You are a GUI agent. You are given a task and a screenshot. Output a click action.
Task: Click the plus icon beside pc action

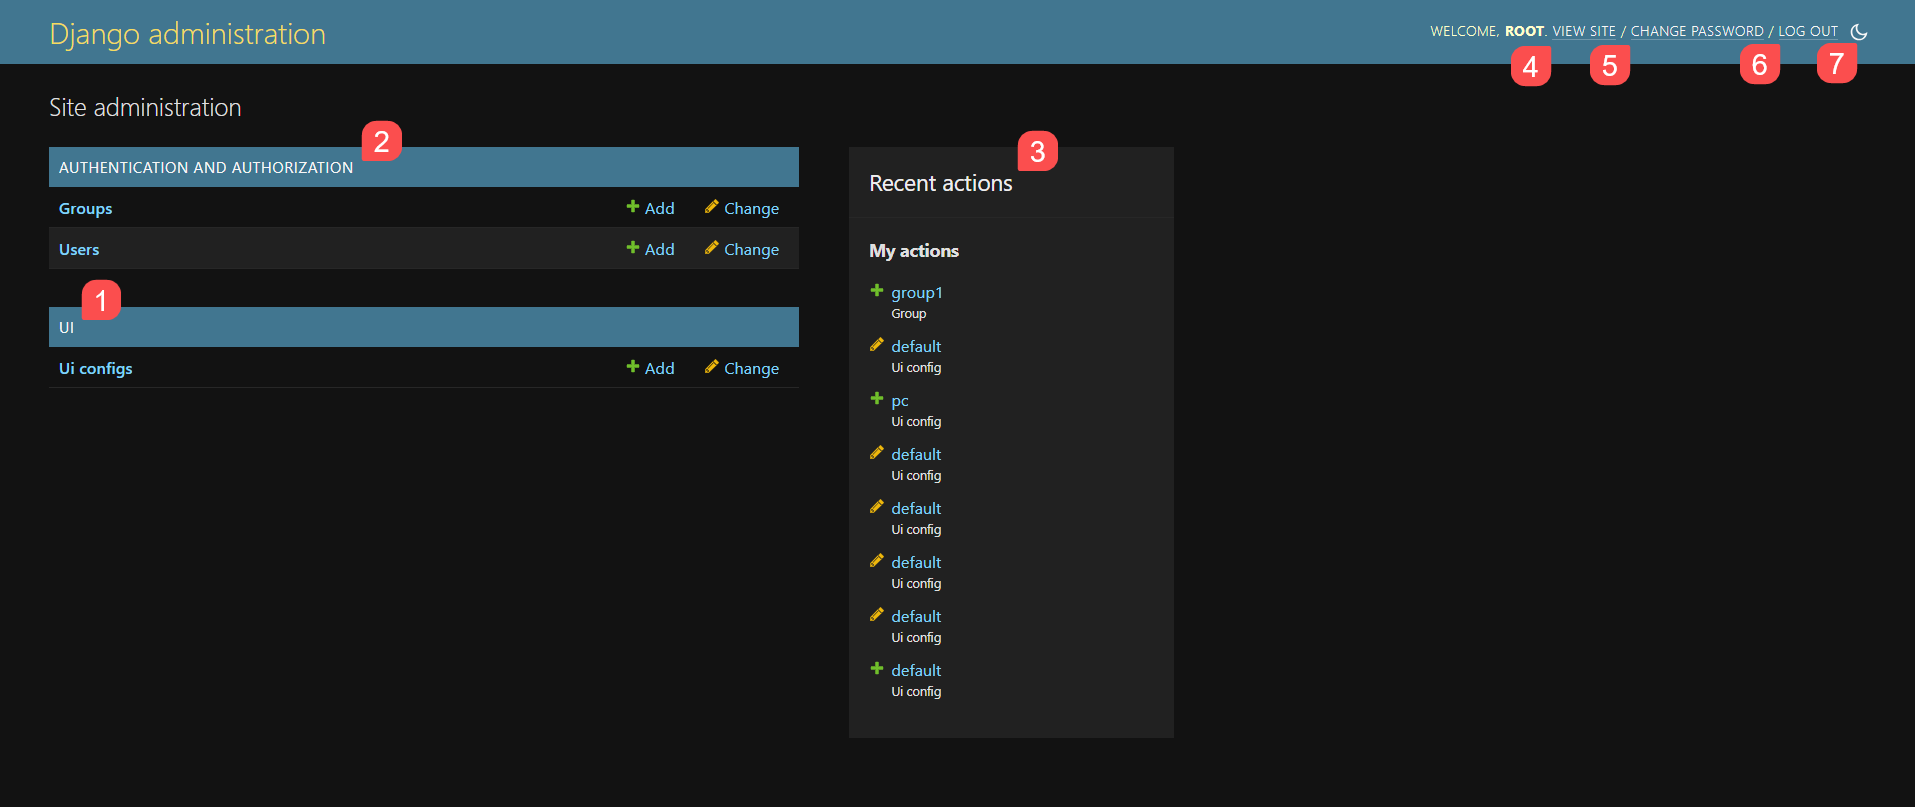(876, 399)
